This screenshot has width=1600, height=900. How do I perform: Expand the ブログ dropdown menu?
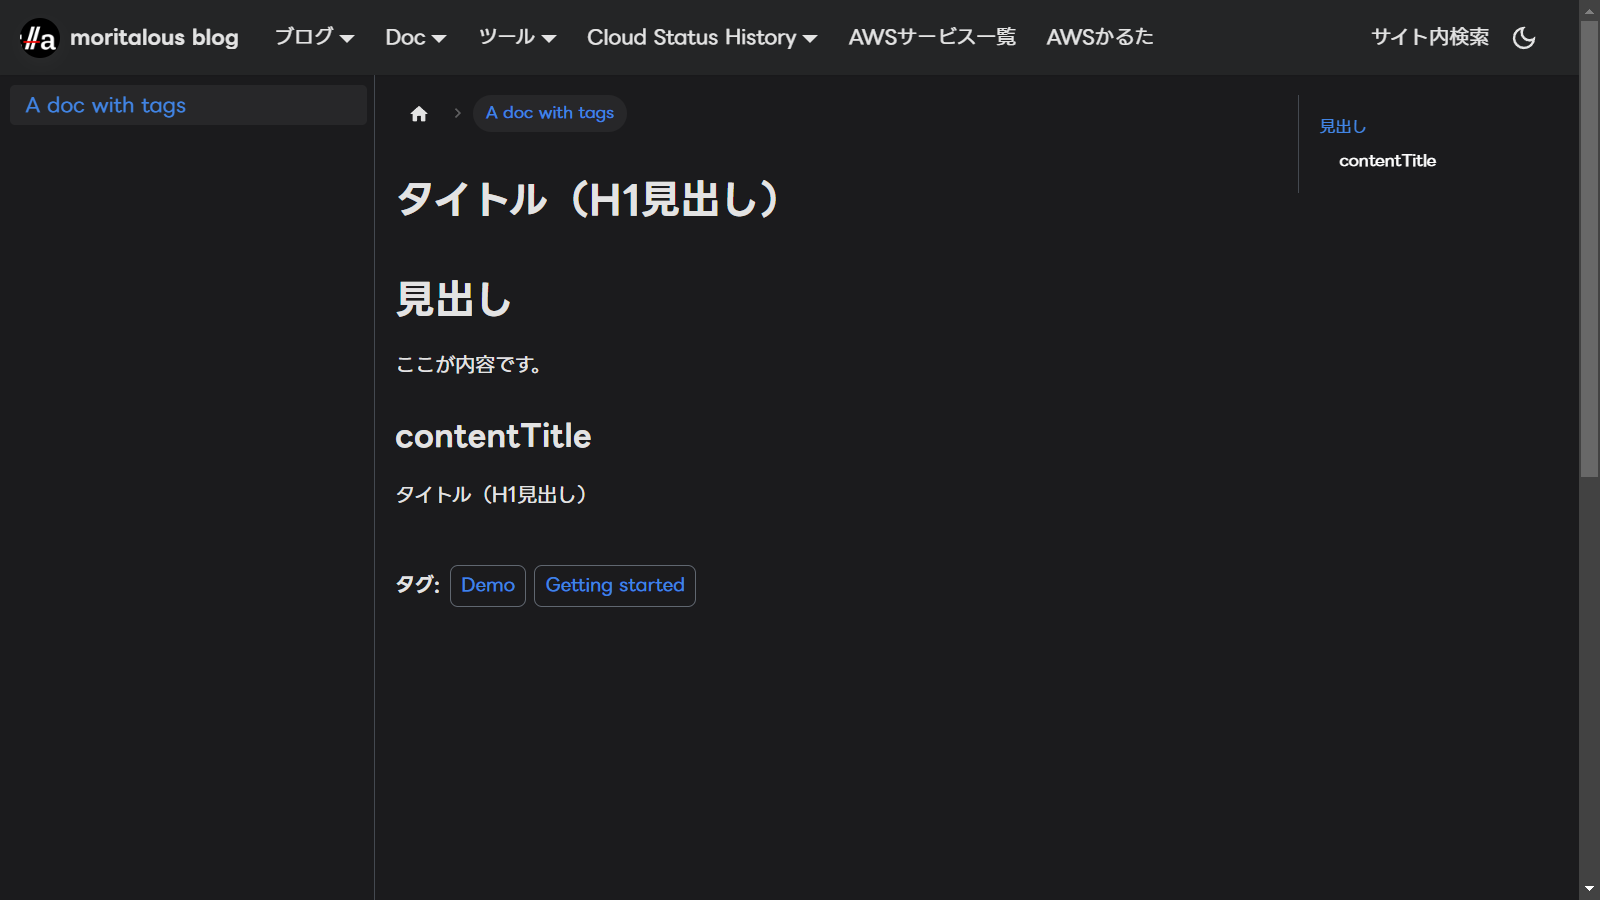coord(314,38)
